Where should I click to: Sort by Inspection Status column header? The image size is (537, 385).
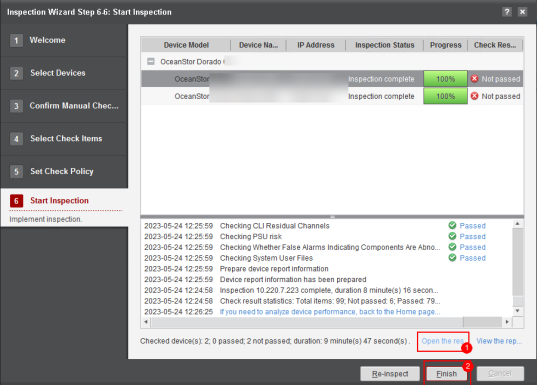click(385, 45)
